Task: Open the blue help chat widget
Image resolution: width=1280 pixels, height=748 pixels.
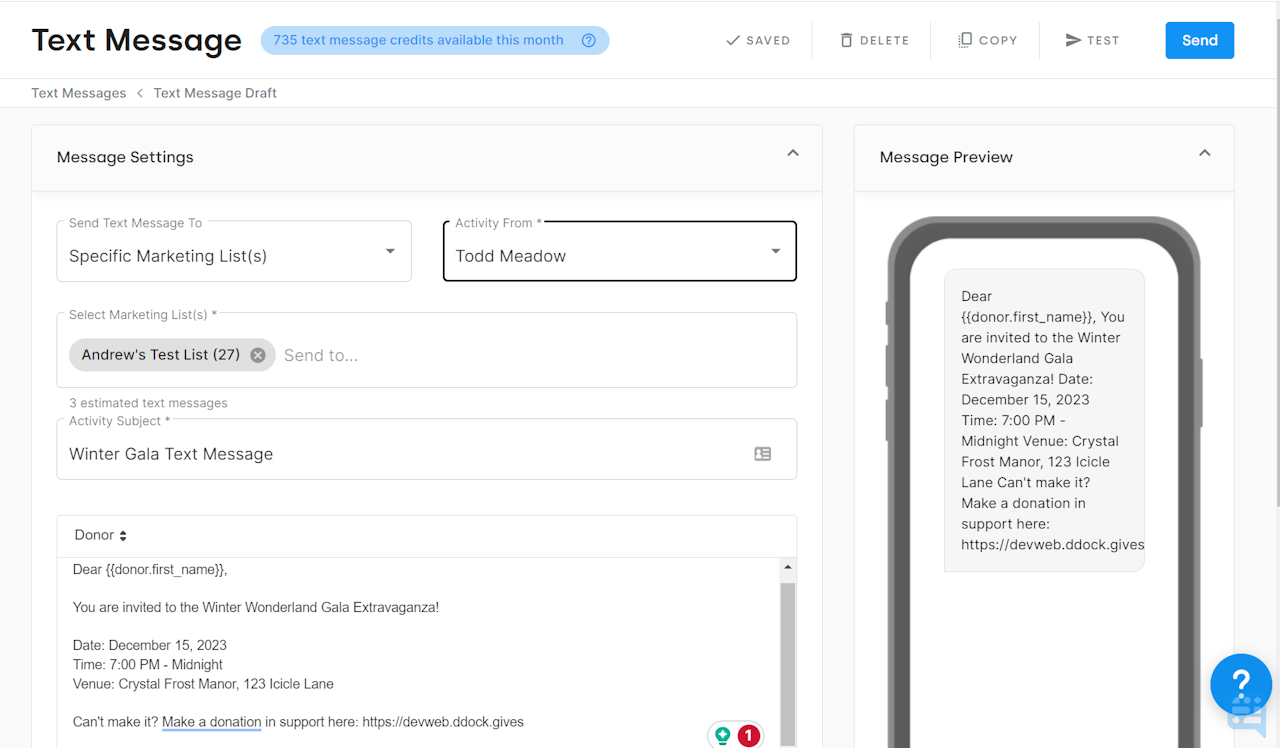Action: pos(1241,685)
